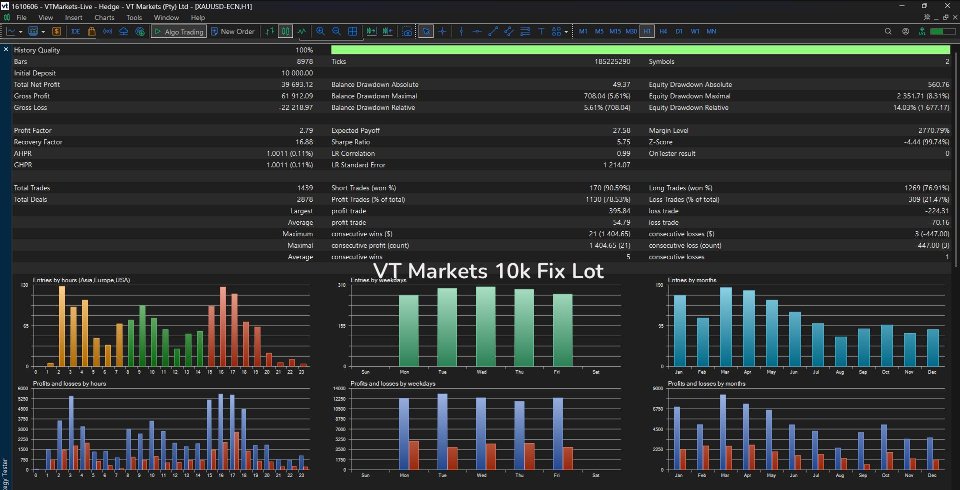Open the MQL5 market shopping bag icon
Screen dimensions: 960x490
click(92, 31)
